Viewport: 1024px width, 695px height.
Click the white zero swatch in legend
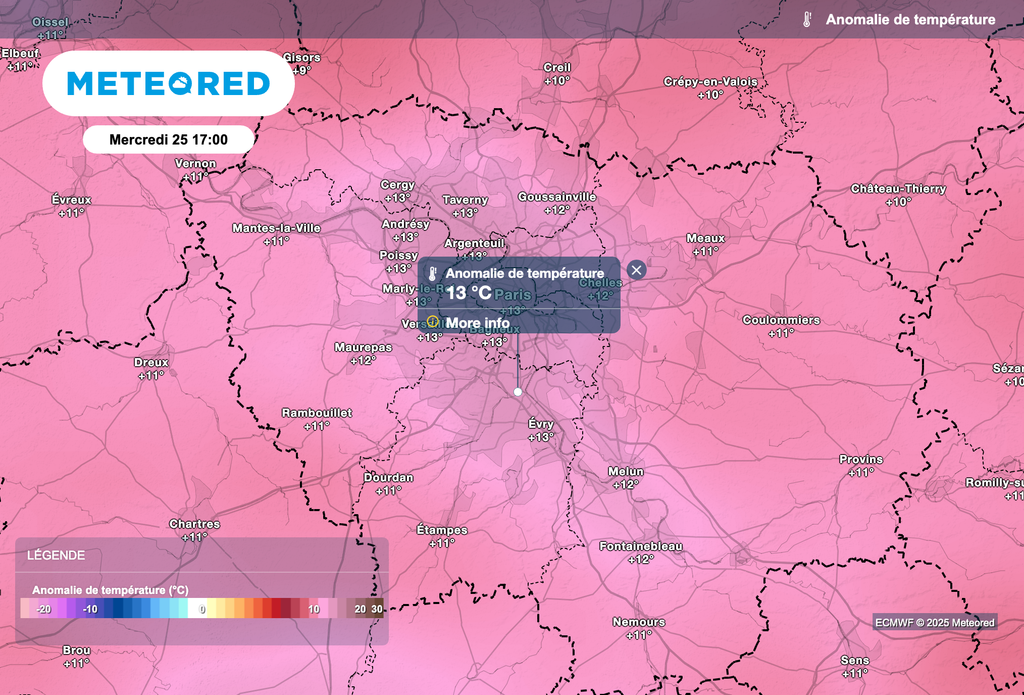click(x=201, y=608)
